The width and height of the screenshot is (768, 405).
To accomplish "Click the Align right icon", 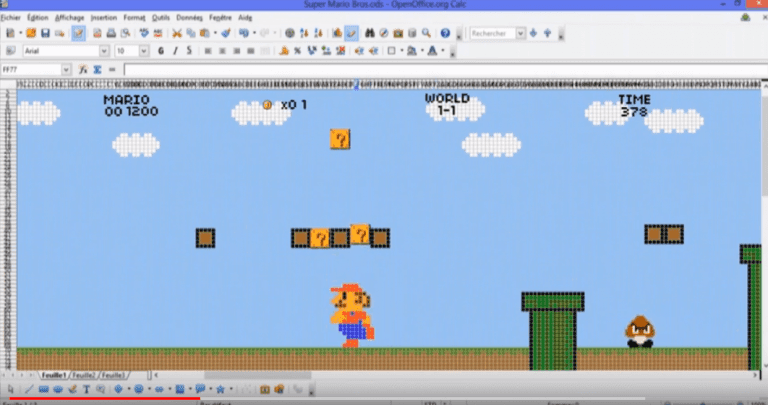I will [236, 51].
